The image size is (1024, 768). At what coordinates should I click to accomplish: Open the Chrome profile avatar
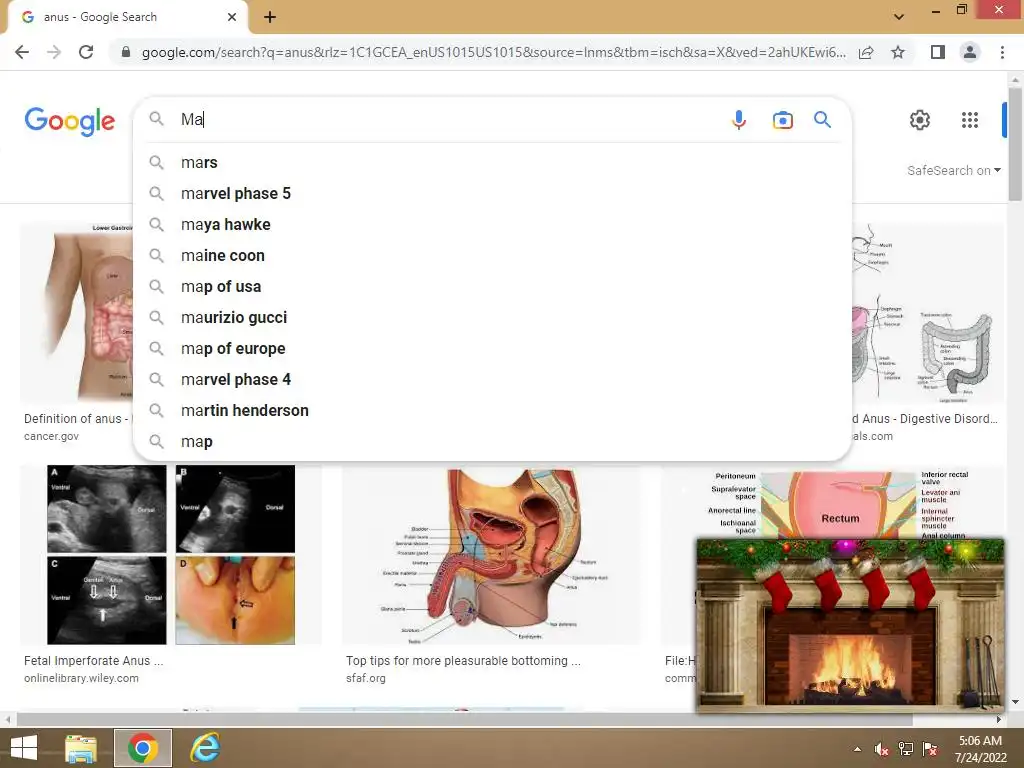point(970,52)
